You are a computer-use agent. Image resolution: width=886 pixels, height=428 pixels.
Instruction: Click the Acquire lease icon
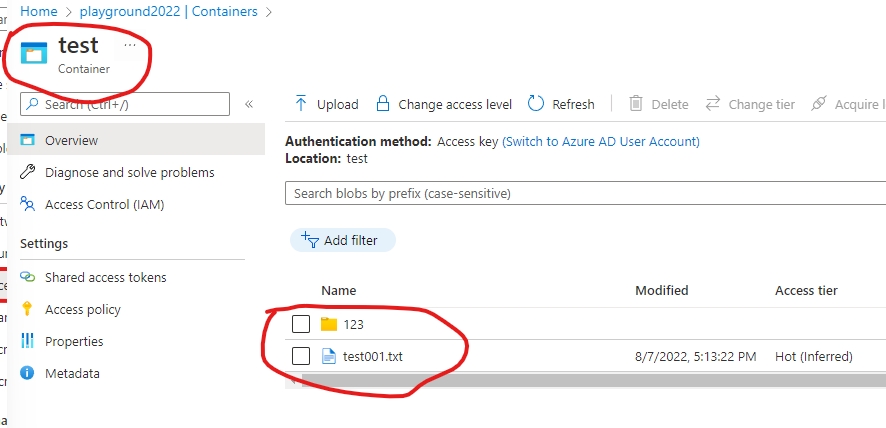tap(818, 103)
